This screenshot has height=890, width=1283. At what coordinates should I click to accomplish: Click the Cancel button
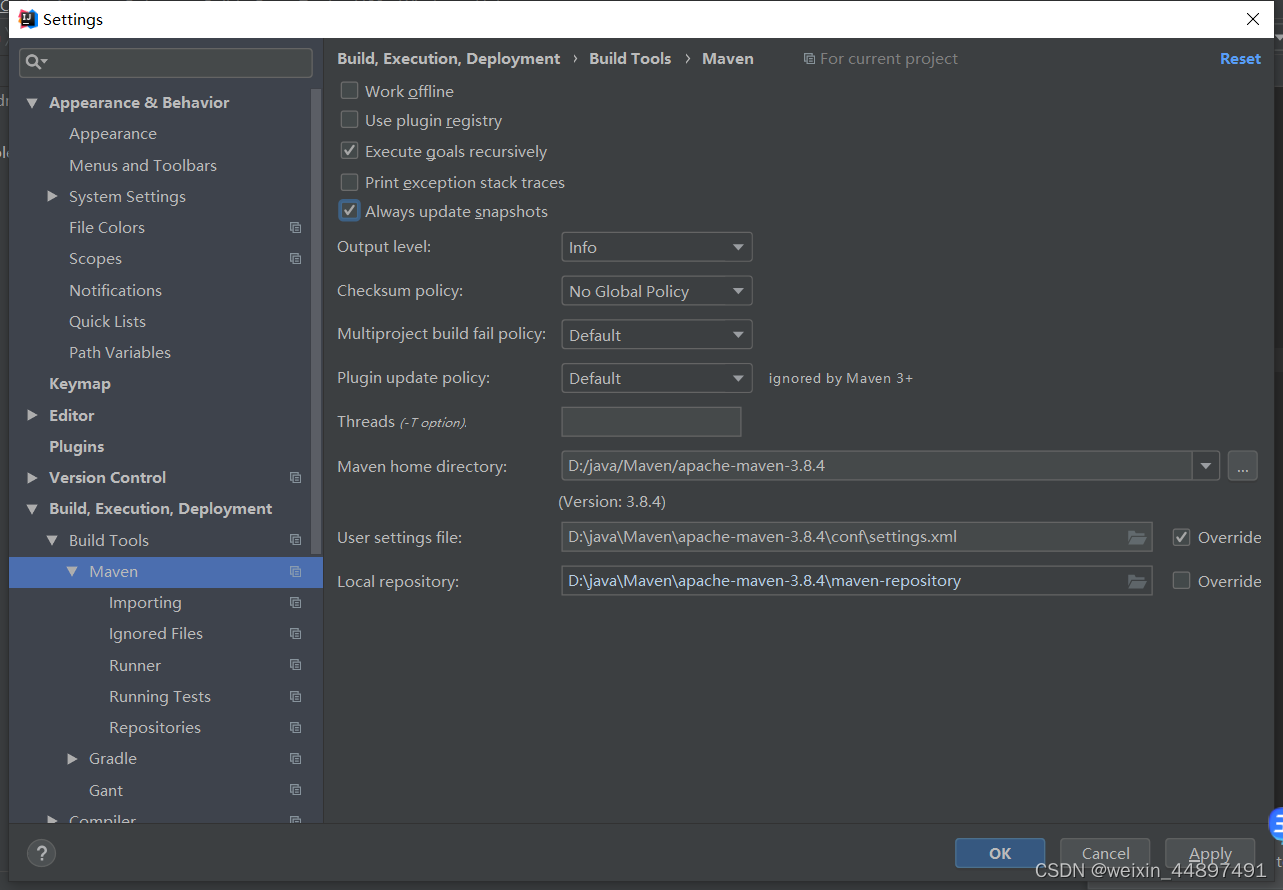(x=1105, y=853)
